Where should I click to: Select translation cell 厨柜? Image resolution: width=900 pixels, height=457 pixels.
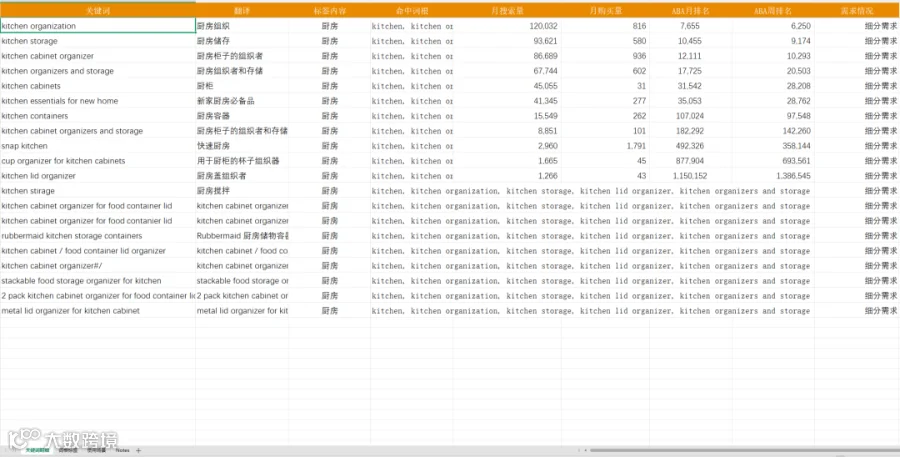242,86
